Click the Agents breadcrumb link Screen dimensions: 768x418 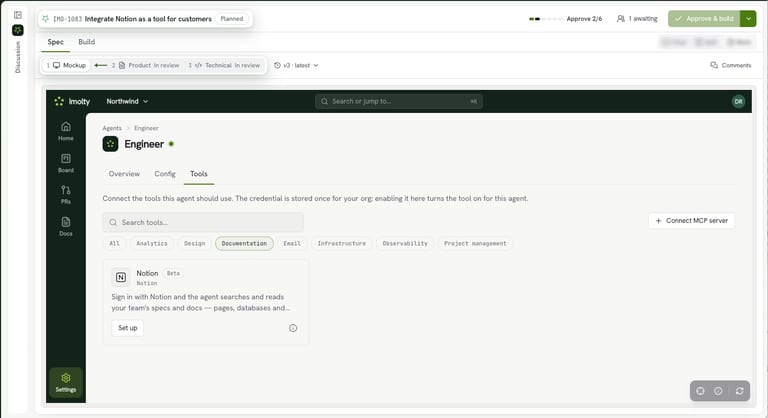pyautogui.click(x=112, y=128)
